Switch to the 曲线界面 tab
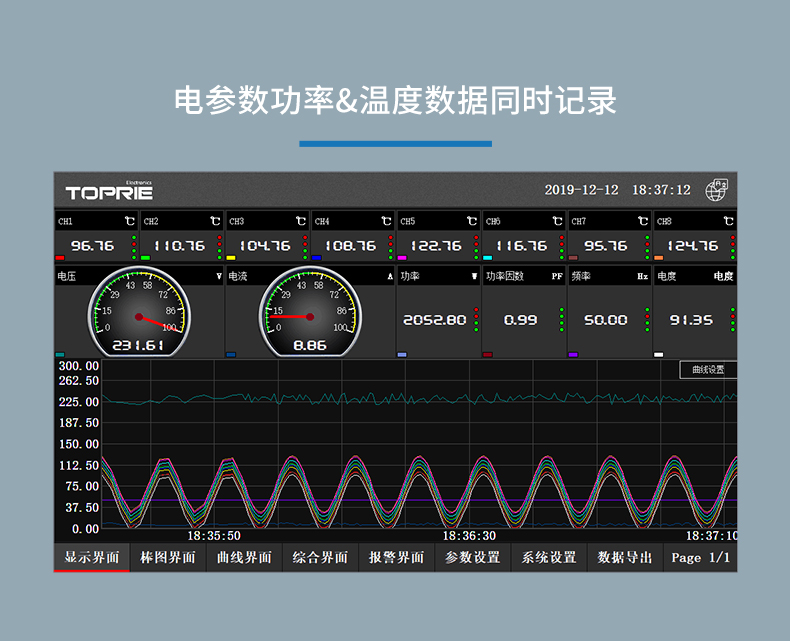Viewport: 790px width, 641px height. 244,558
